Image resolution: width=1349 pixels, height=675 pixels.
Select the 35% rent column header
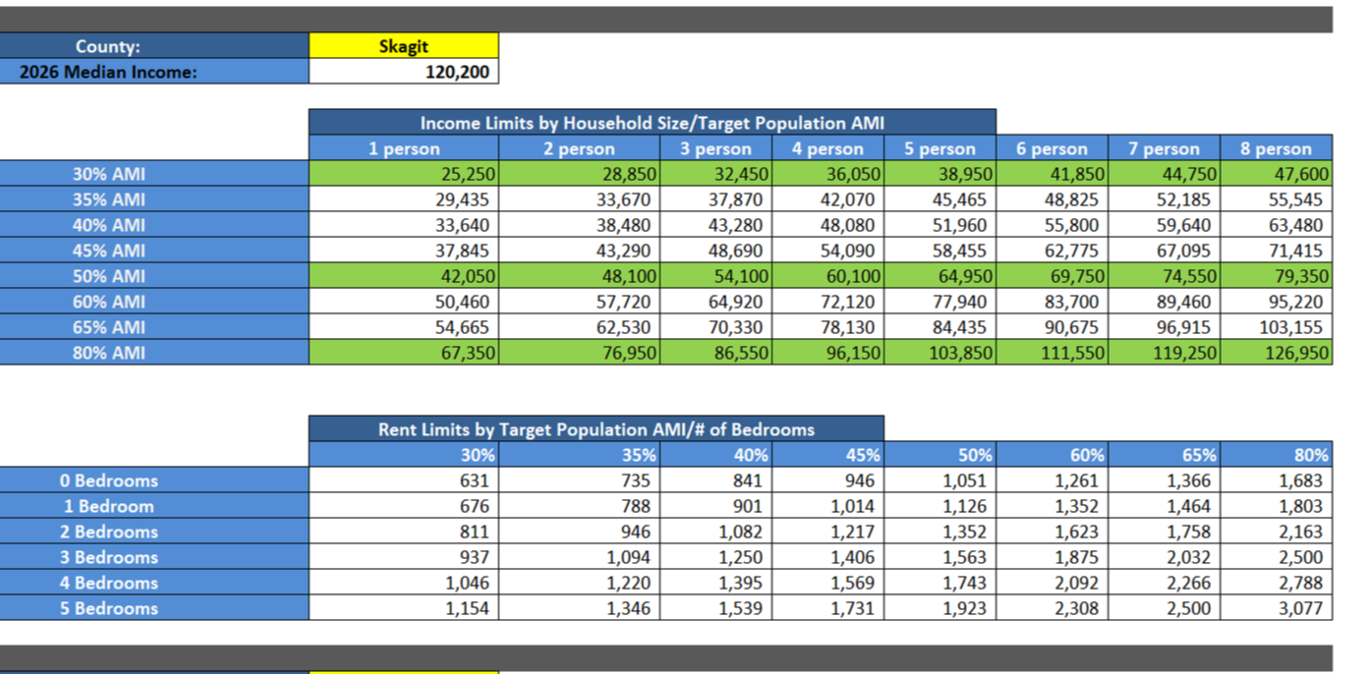579,454
